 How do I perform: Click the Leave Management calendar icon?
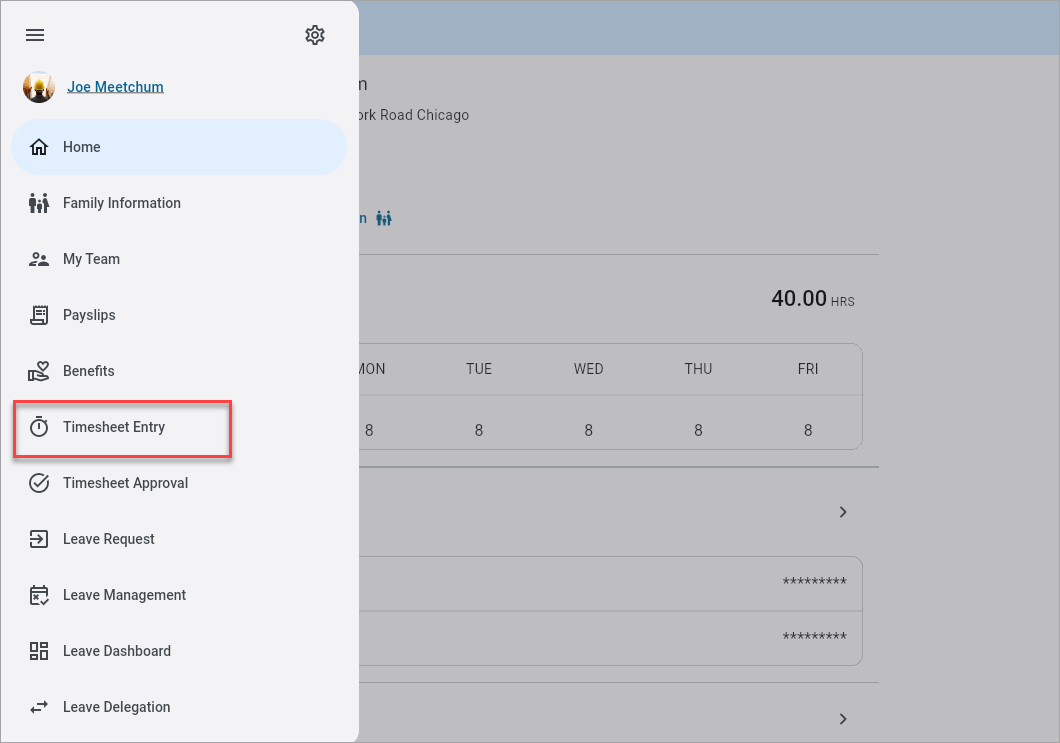click(x=39, y=595)
